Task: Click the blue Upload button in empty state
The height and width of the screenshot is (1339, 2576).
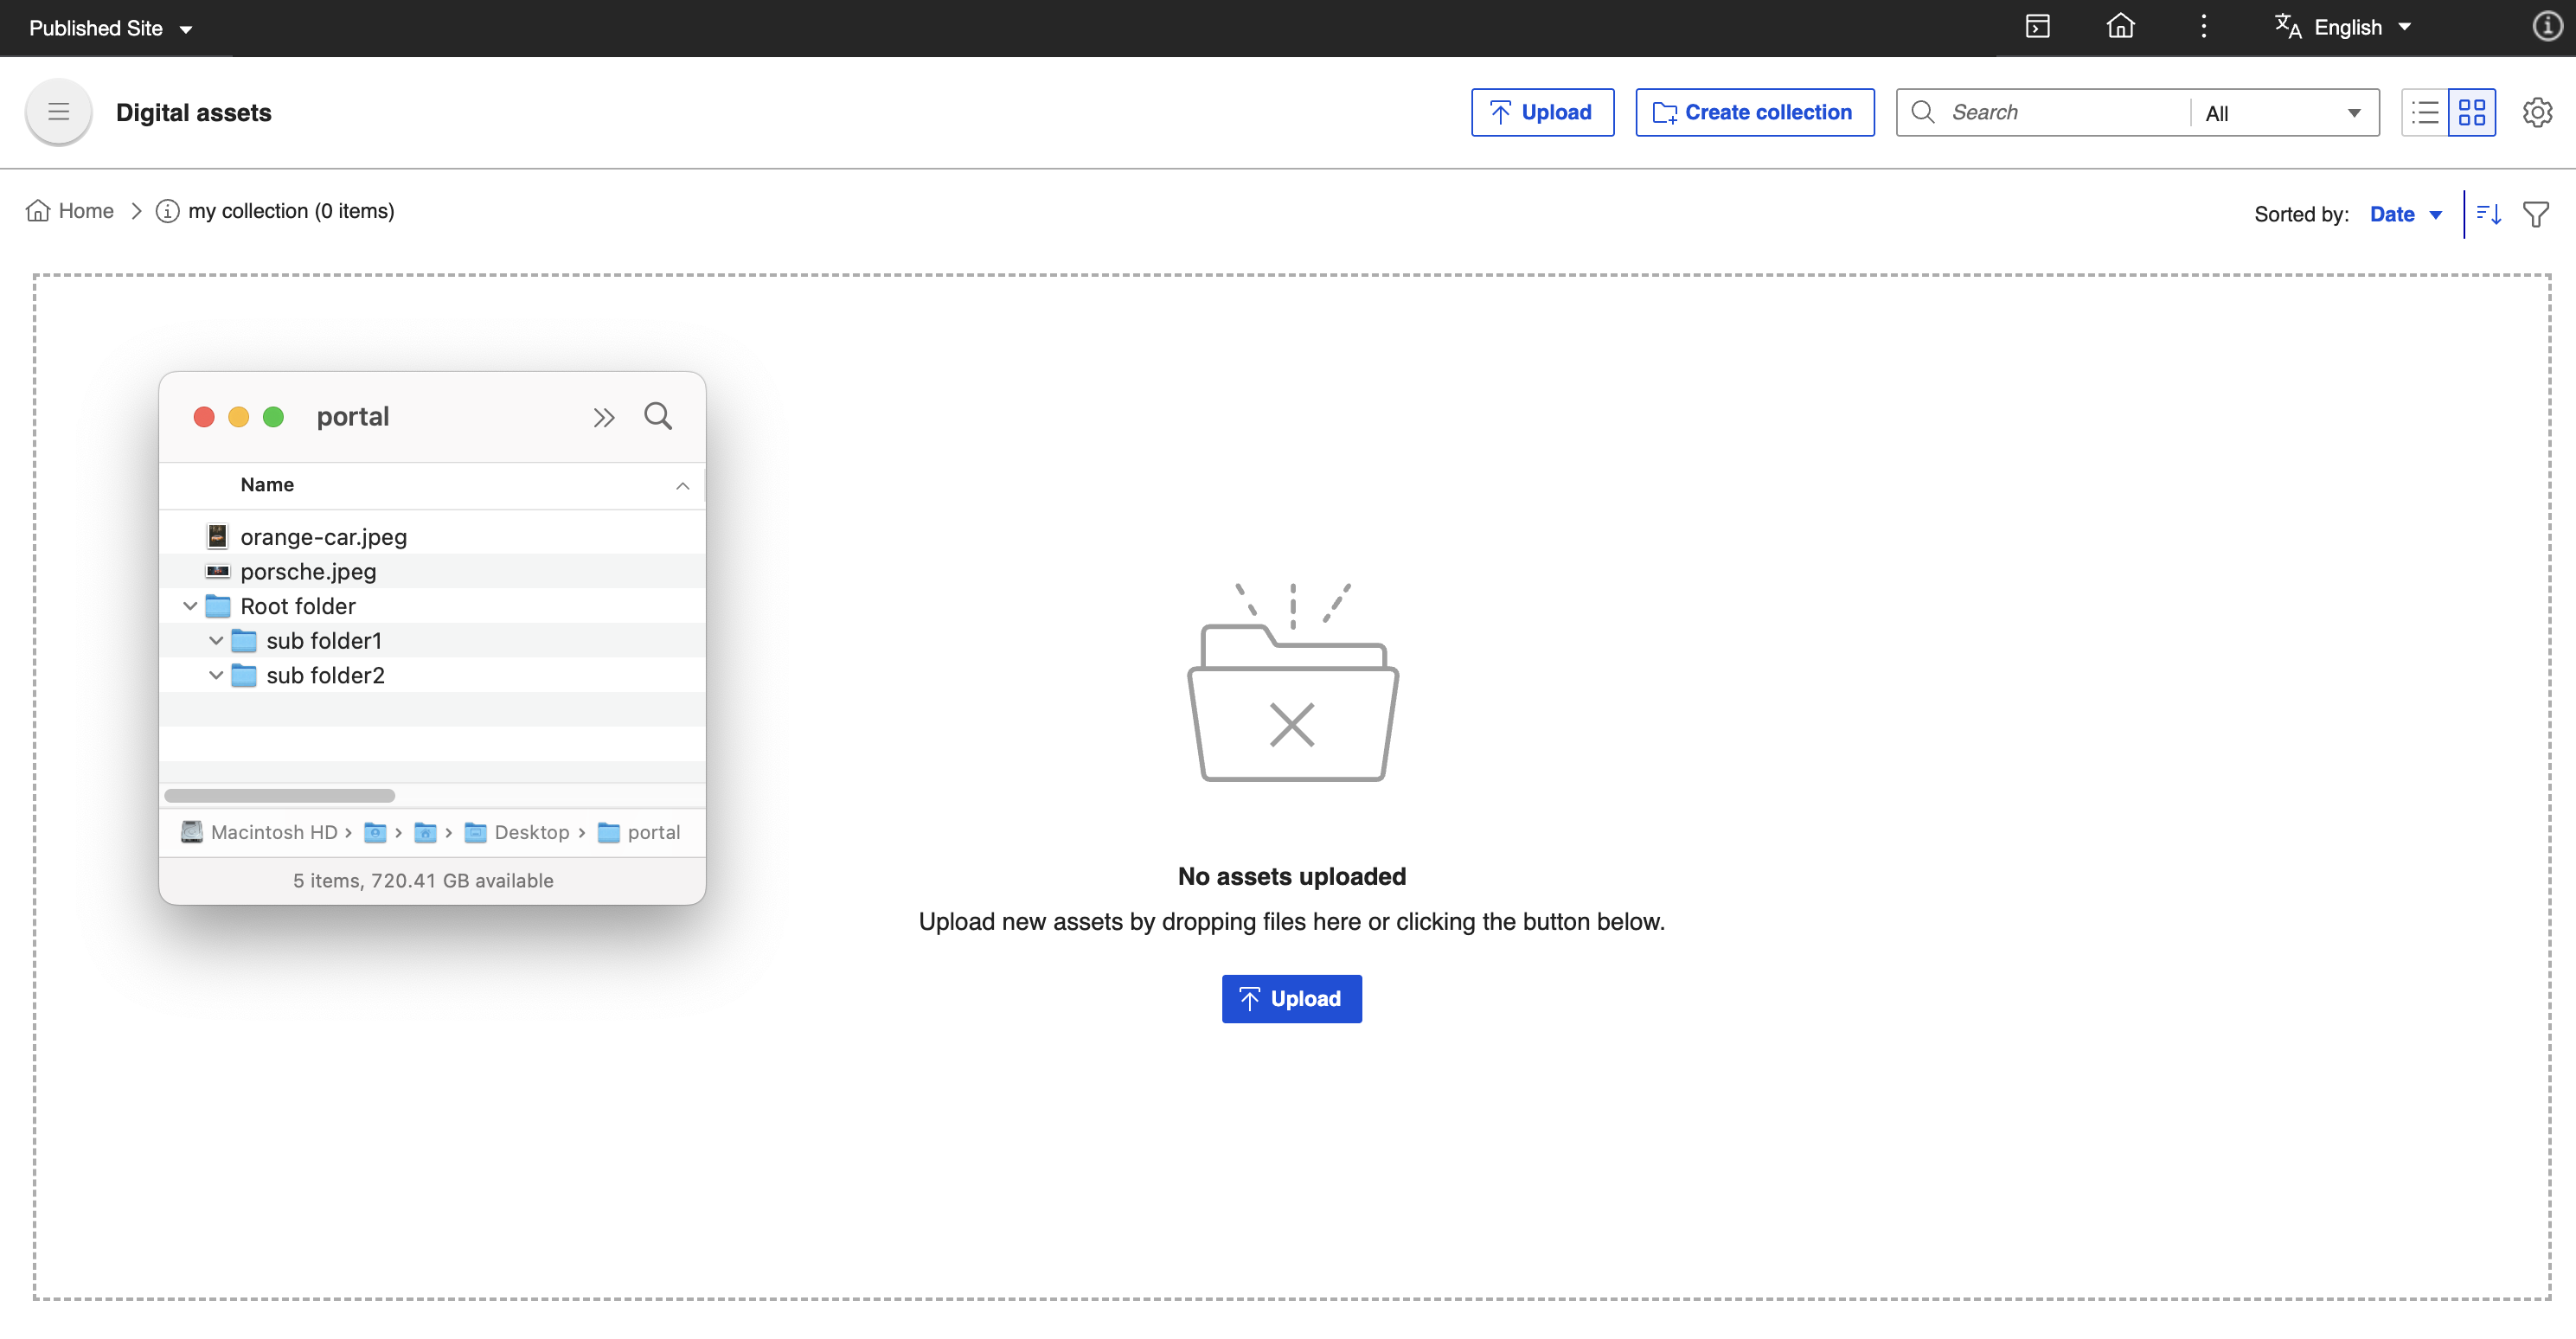Action: tap(1291, 998)
